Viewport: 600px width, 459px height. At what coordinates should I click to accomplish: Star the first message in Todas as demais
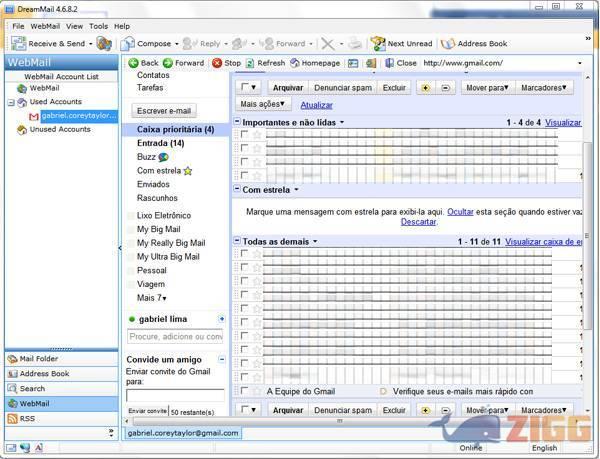point(257,254)
